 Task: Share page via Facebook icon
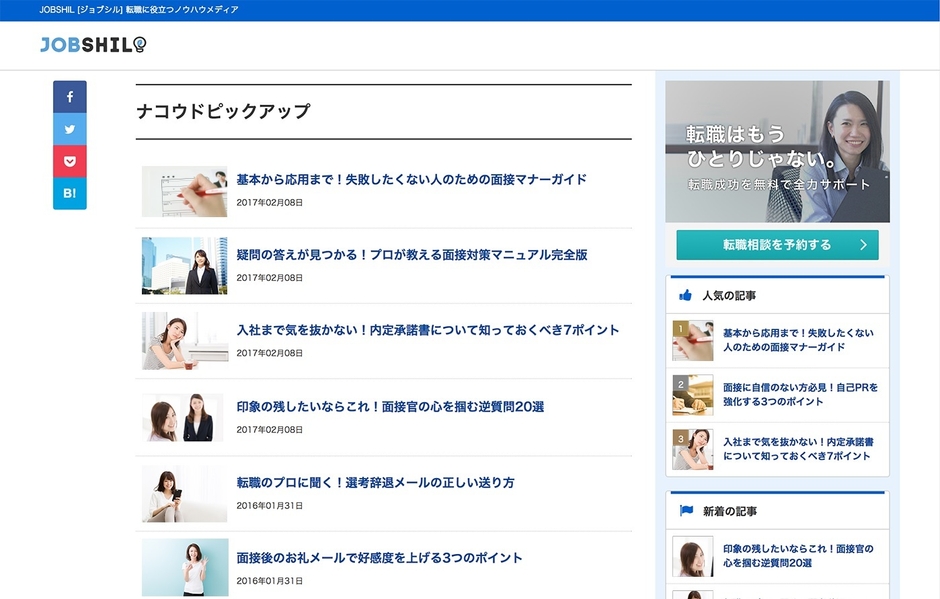tap(70, 97)
